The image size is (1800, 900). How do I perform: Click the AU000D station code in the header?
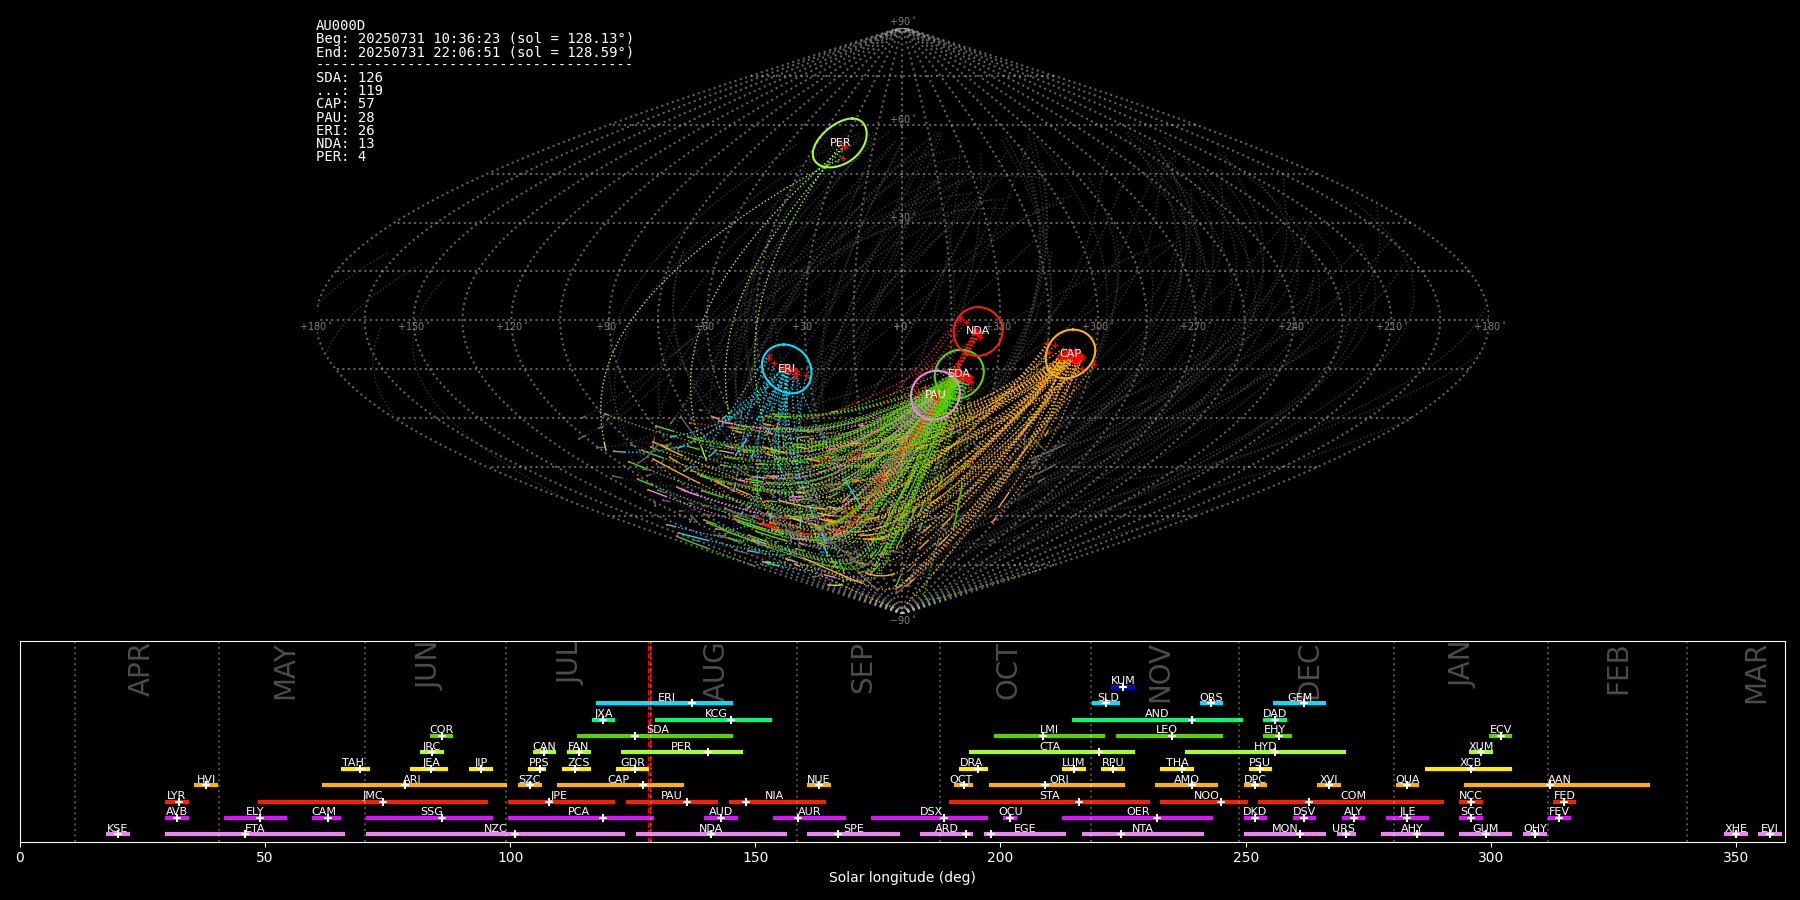pyautogui.click(x=340, y=26)
